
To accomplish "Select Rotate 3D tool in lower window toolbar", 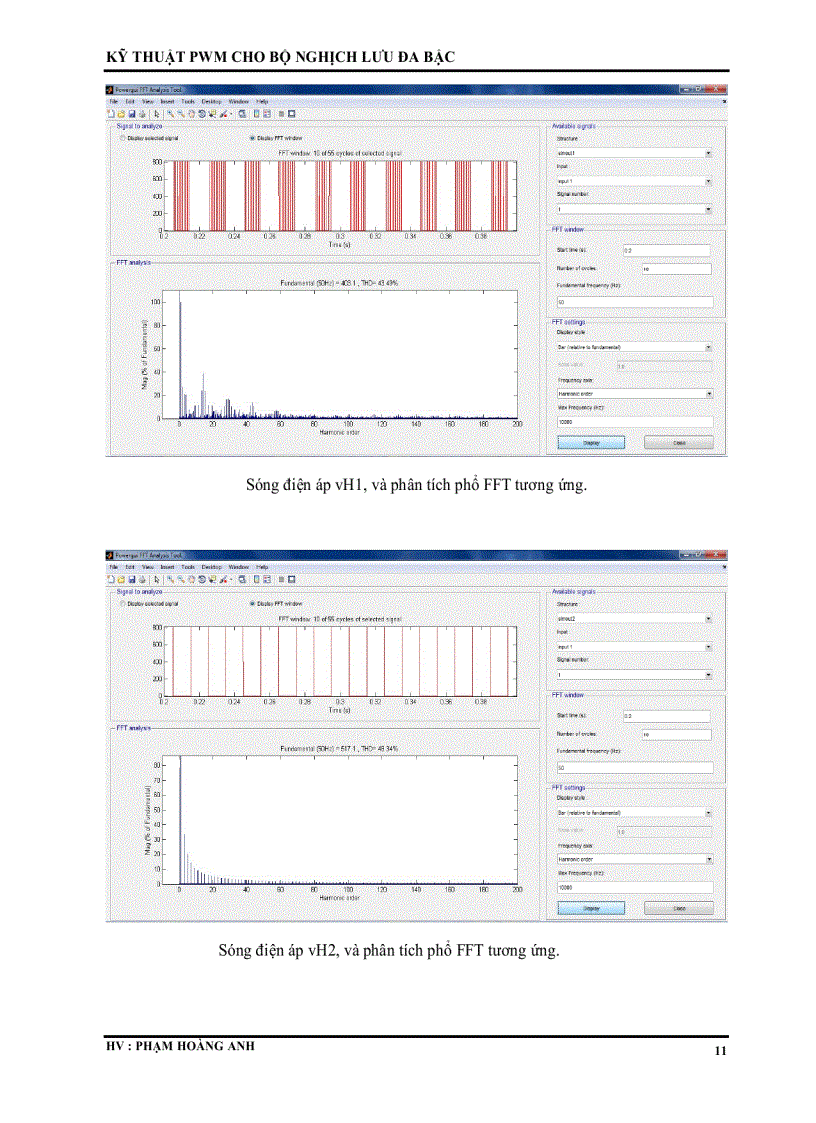I will [202, 579].
